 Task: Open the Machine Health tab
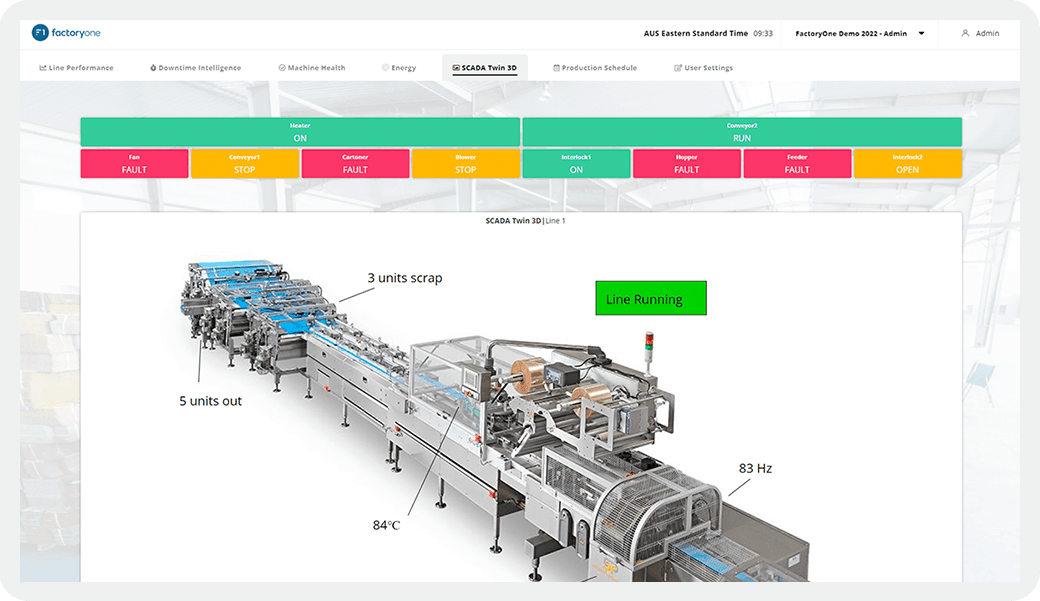(312, 68)
